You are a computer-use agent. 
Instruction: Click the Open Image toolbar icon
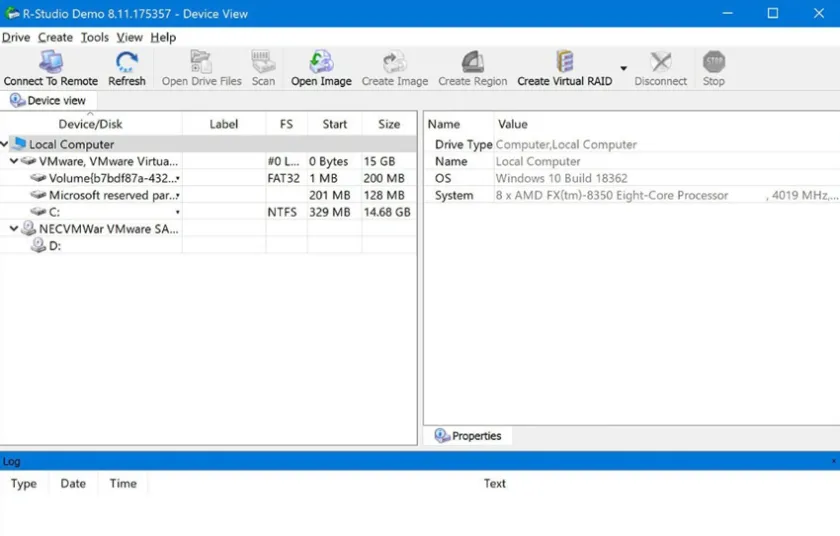(321, 63)
